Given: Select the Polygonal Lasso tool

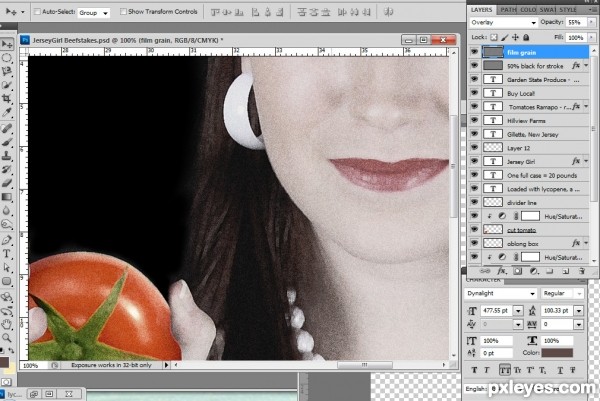Looking at the screenshot, I should [x=7, y=71].
